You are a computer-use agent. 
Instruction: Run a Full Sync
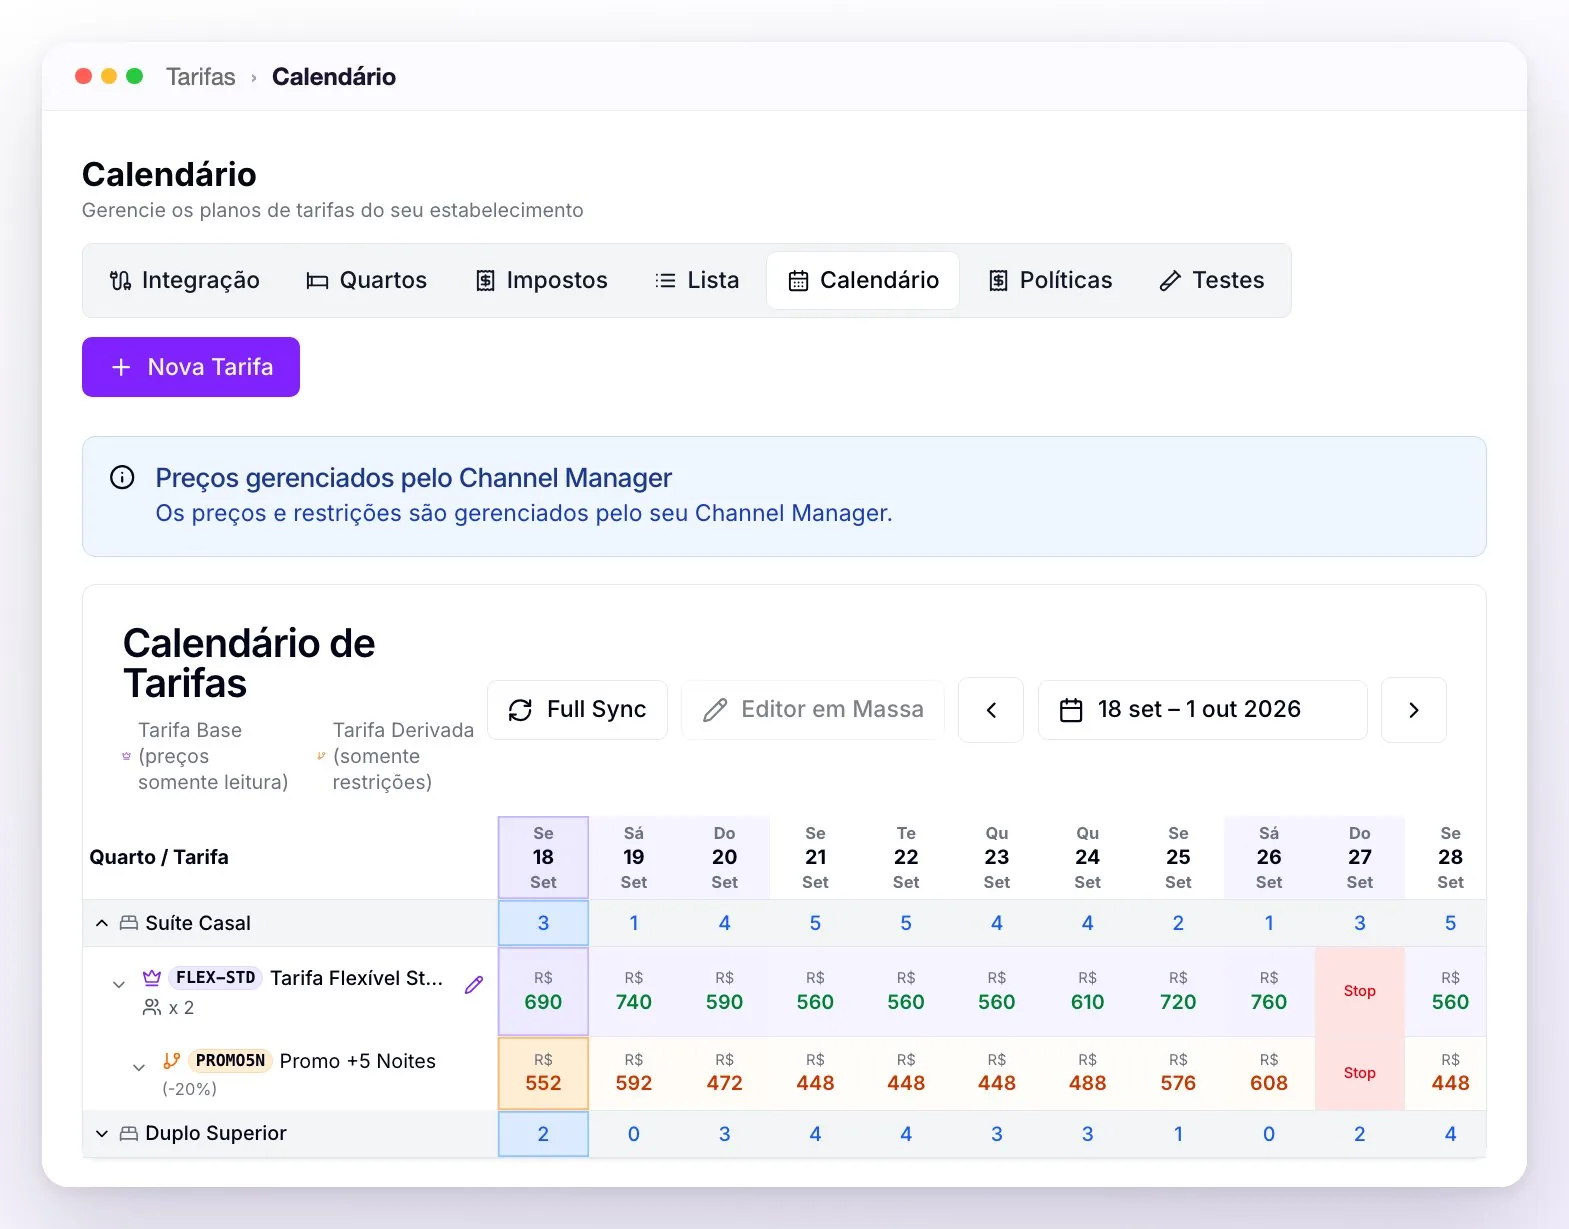coord(577,710)
